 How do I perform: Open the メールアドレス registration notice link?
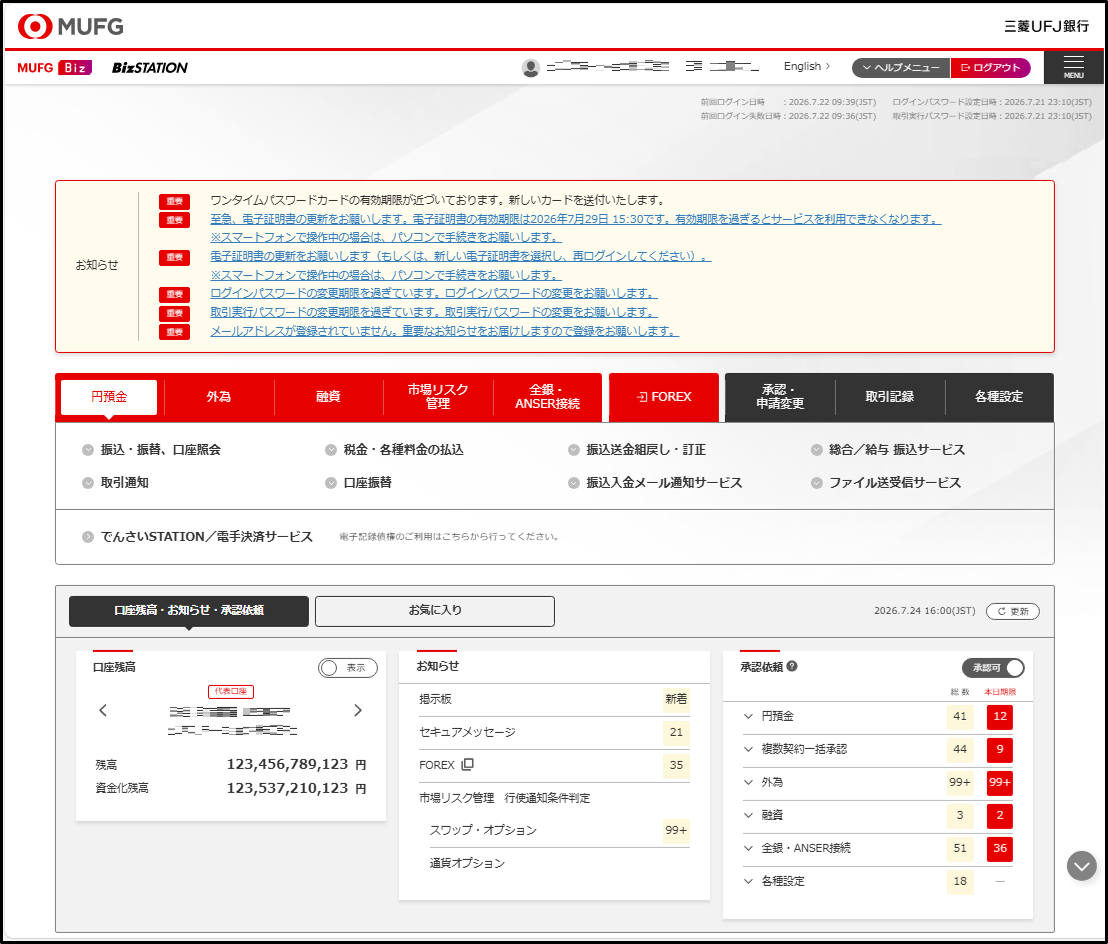tap(444, 331)
